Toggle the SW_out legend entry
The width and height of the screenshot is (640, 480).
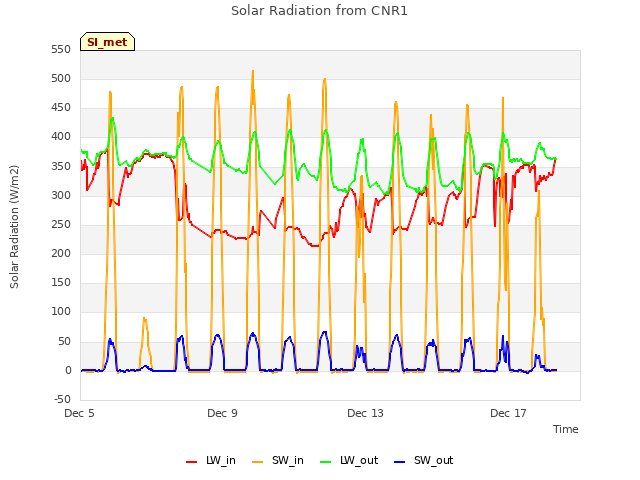tap(424, 460)
